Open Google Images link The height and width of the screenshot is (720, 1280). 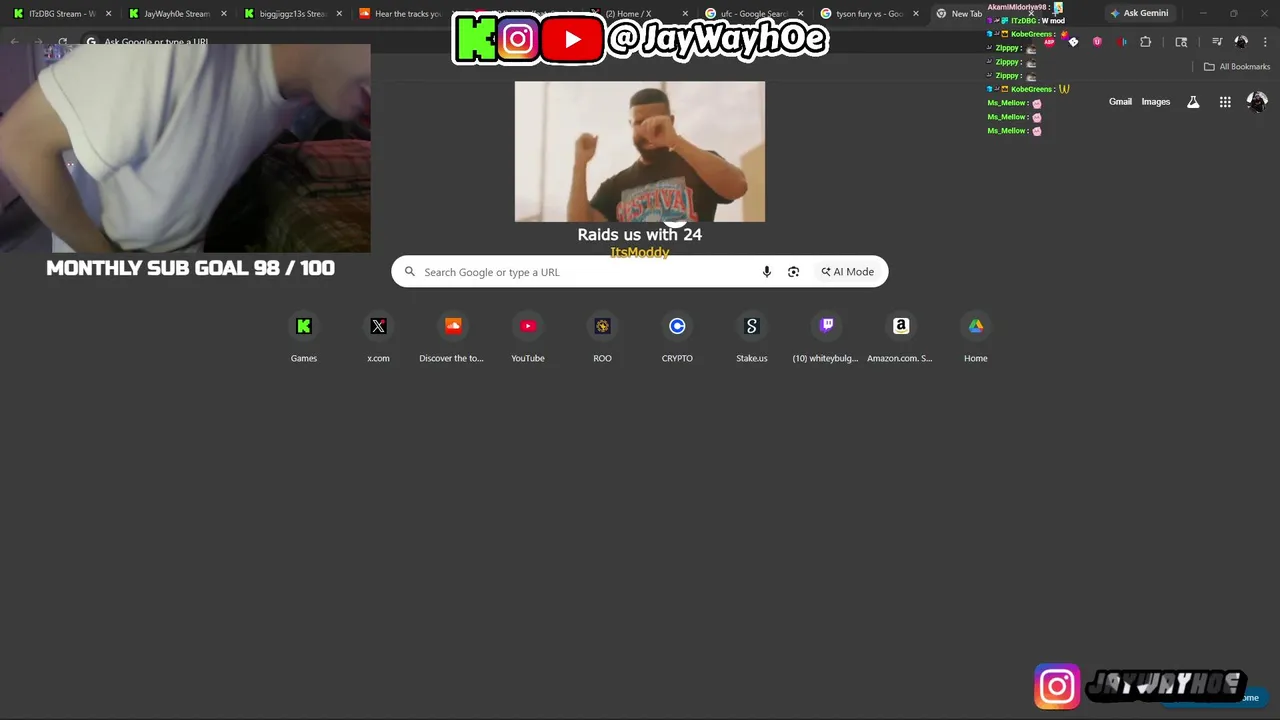(1156, 102)
